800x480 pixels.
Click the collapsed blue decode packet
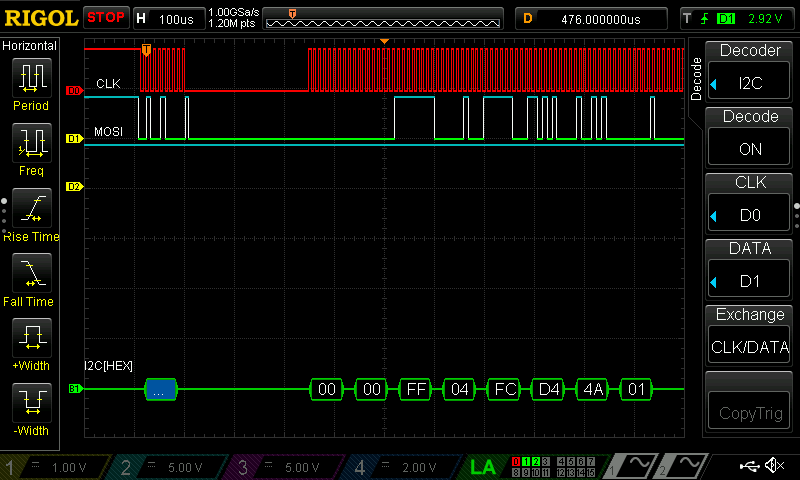click(x=161, y=389)
